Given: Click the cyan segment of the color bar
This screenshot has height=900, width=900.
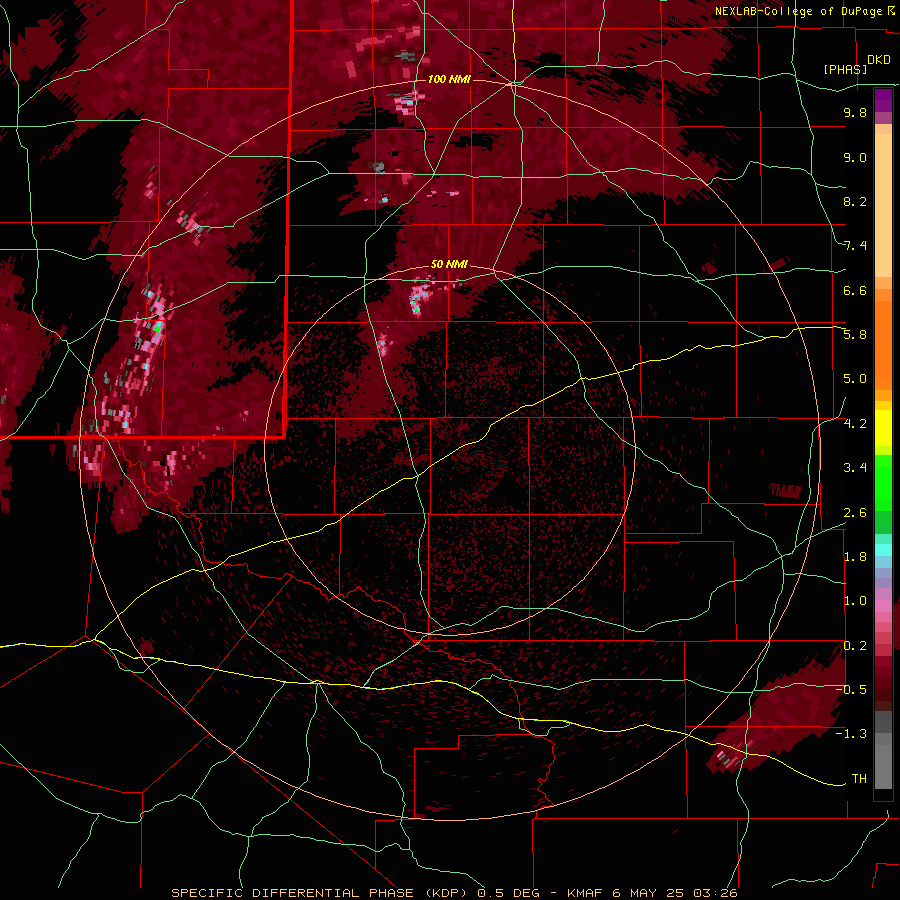Looking at the screenshot, I should (x=883, y=550).
